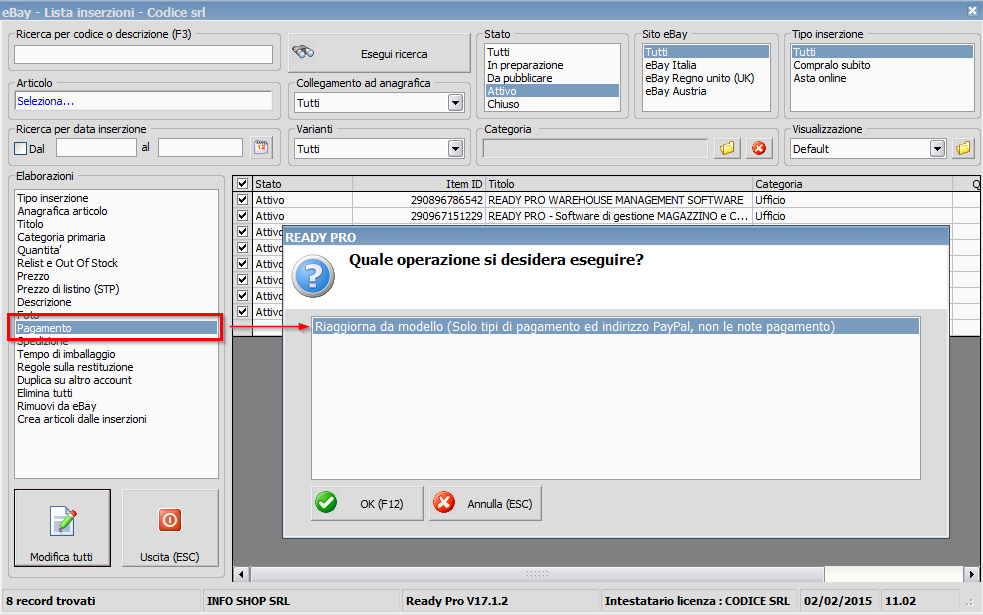Select 'Pagamento' in Elaborazioni
Screen dimensions: 983x615
pos(116,328)
